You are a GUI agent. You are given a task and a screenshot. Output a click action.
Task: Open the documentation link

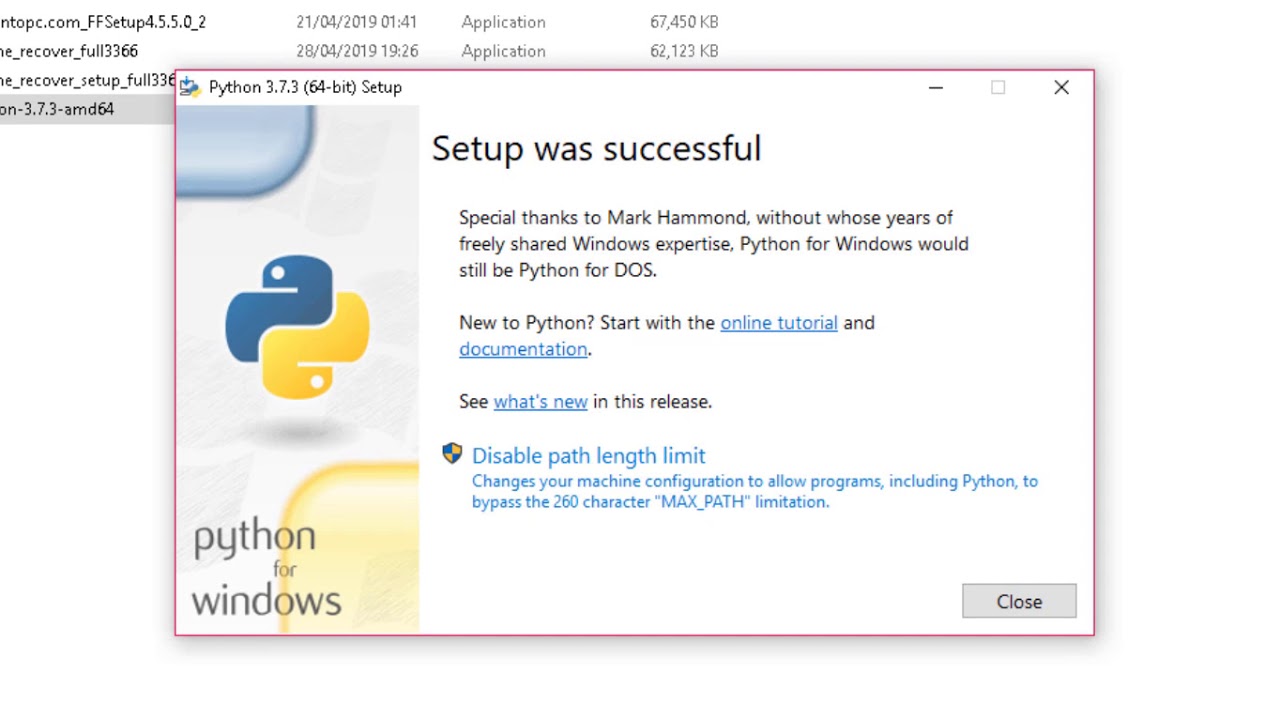[523, 349]
